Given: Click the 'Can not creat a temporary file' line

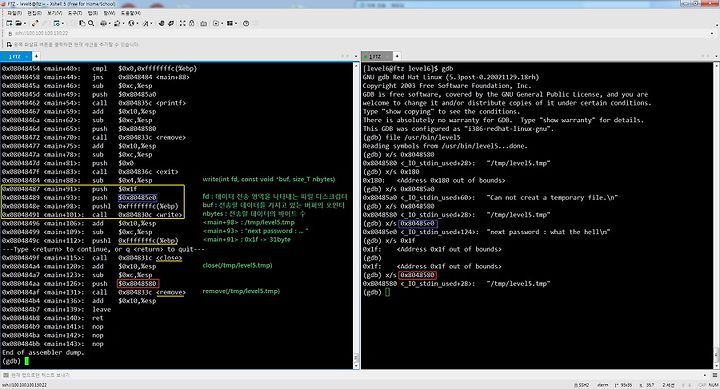Looking at the screenshot, I should pyautogui.click(x=490, y=197).
